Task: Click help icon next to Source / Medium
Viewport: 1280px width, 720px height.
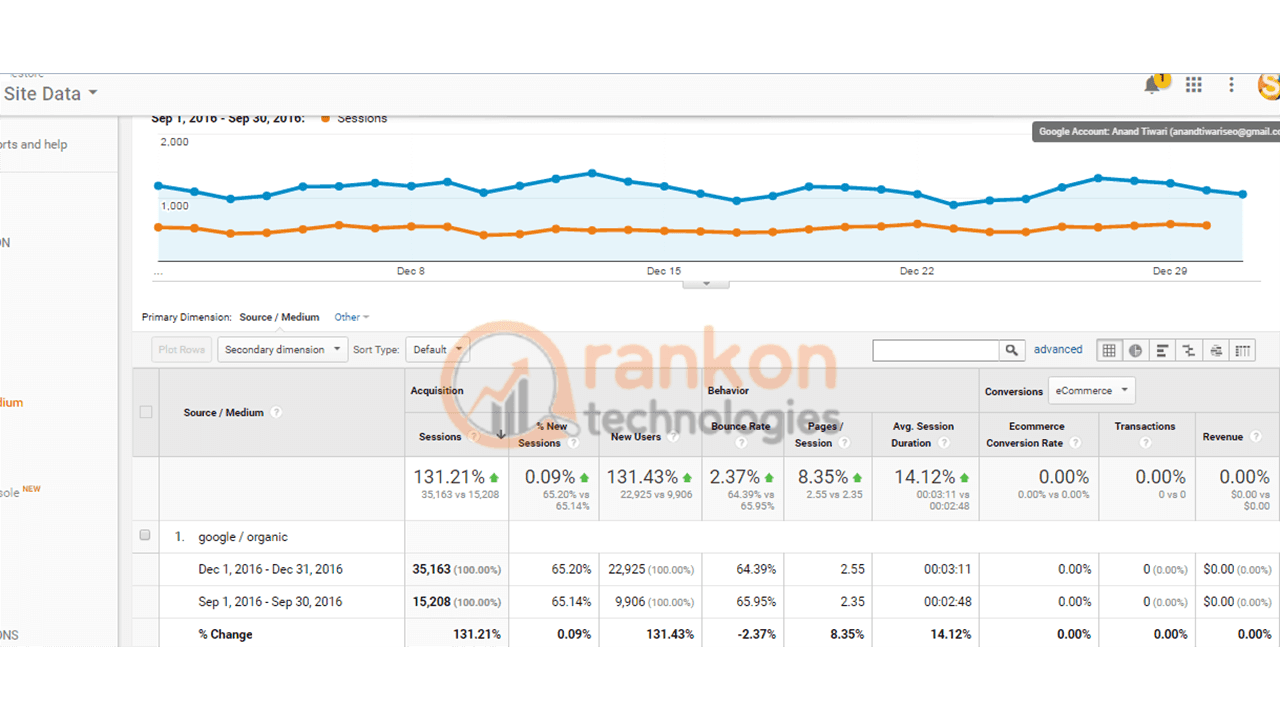Action: (x=276, y=413)
